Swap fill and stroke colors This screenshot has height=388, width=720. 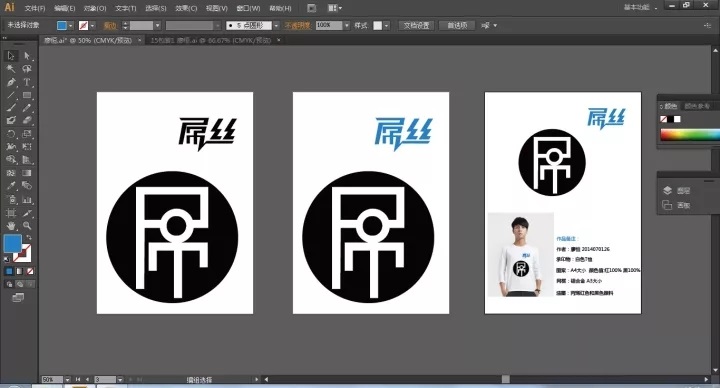click(x=29, y=237)
